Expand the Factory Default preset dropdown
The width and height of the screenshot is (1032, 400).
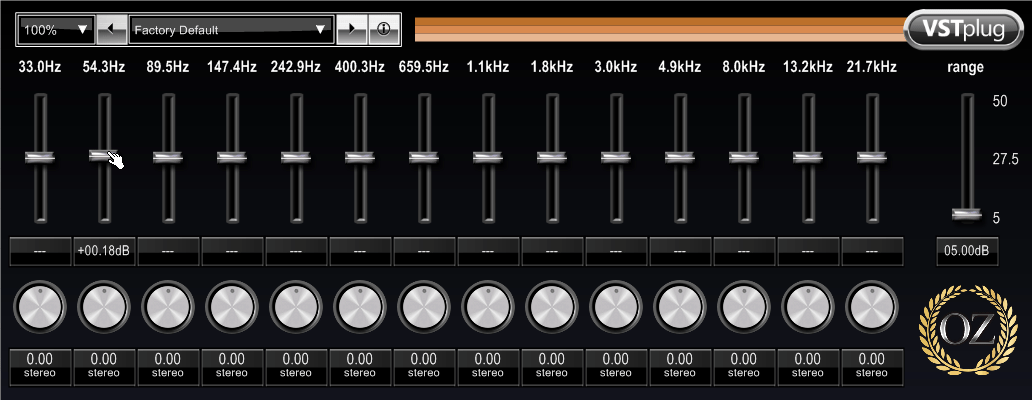coord(231,30)
